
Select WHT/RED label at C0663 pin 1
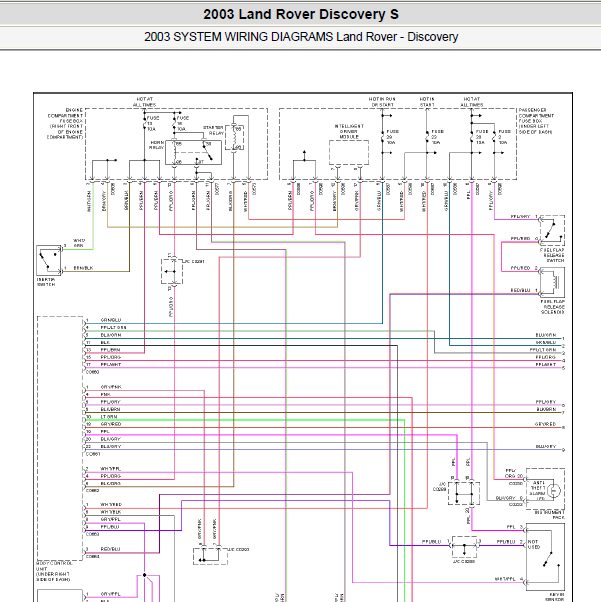pos(111,504)
